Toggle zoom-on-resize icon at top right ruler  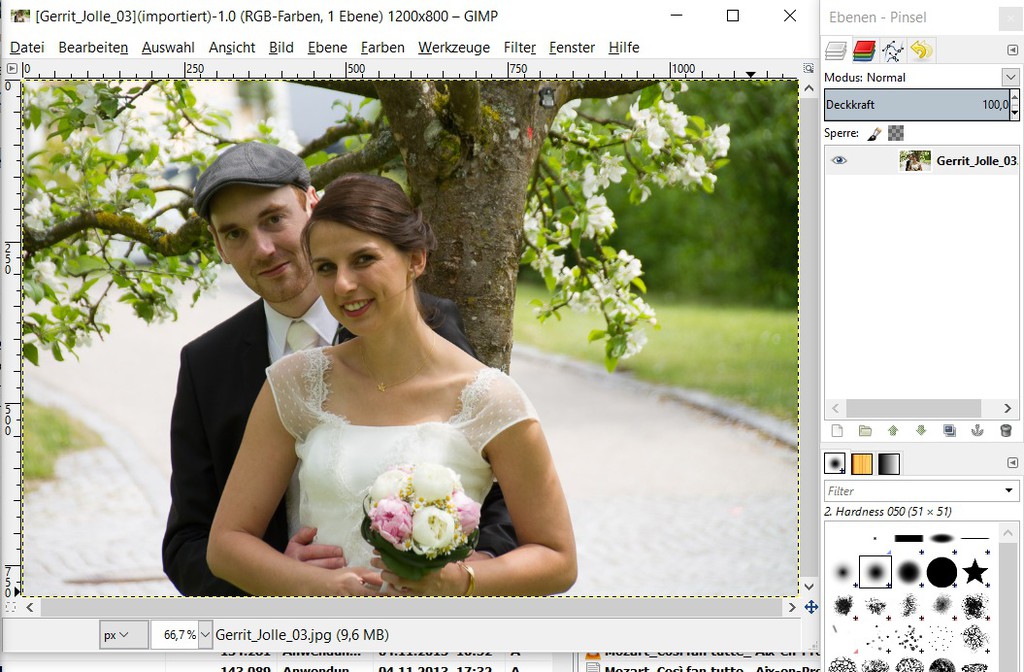808,69
